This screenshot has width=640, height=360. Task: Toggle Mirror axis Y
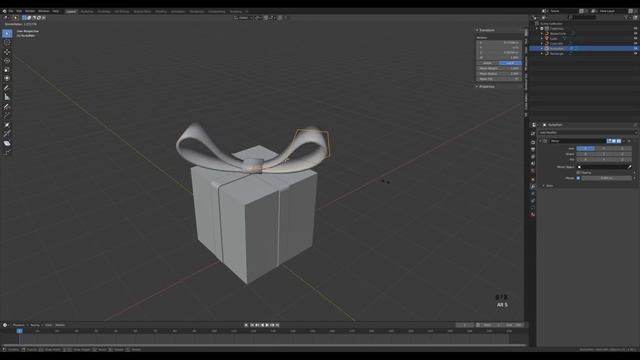(604, 149)
